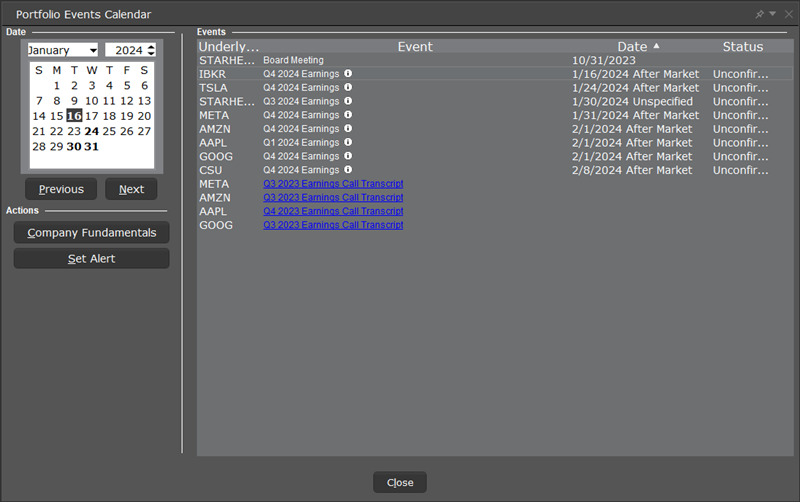Open AAPL Q4 2023 Earnings Call Transcript

point(333,211)
